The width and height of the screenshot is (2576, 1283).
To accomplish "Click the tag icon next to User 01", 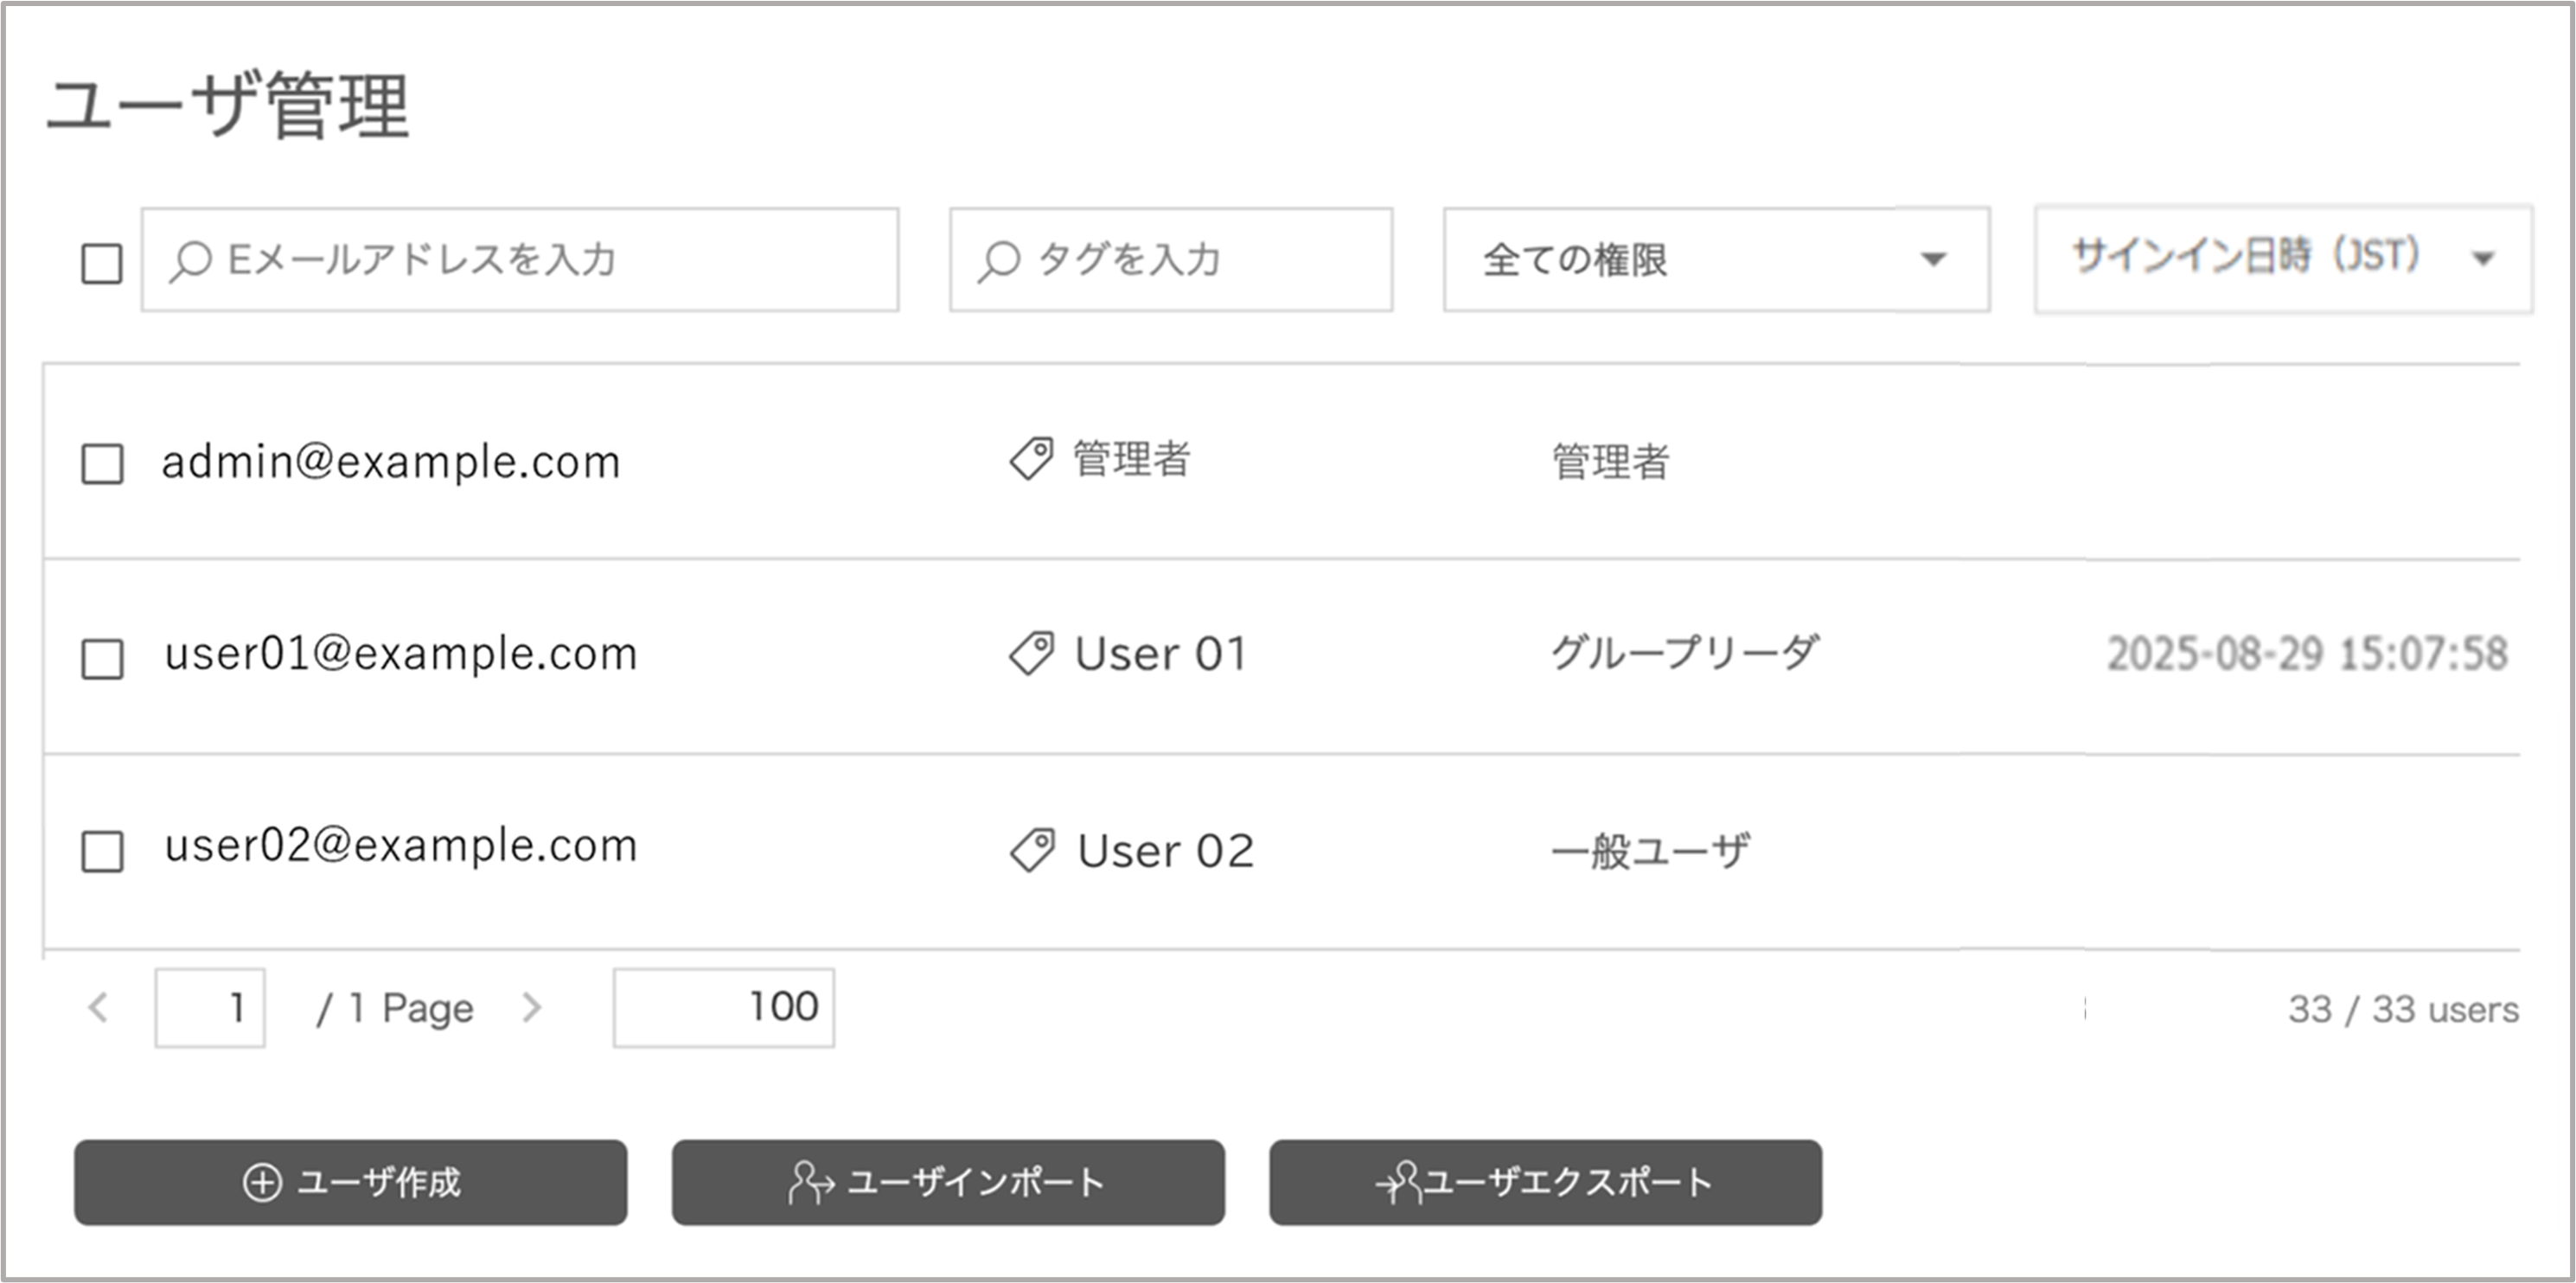I will [1031, 654].
